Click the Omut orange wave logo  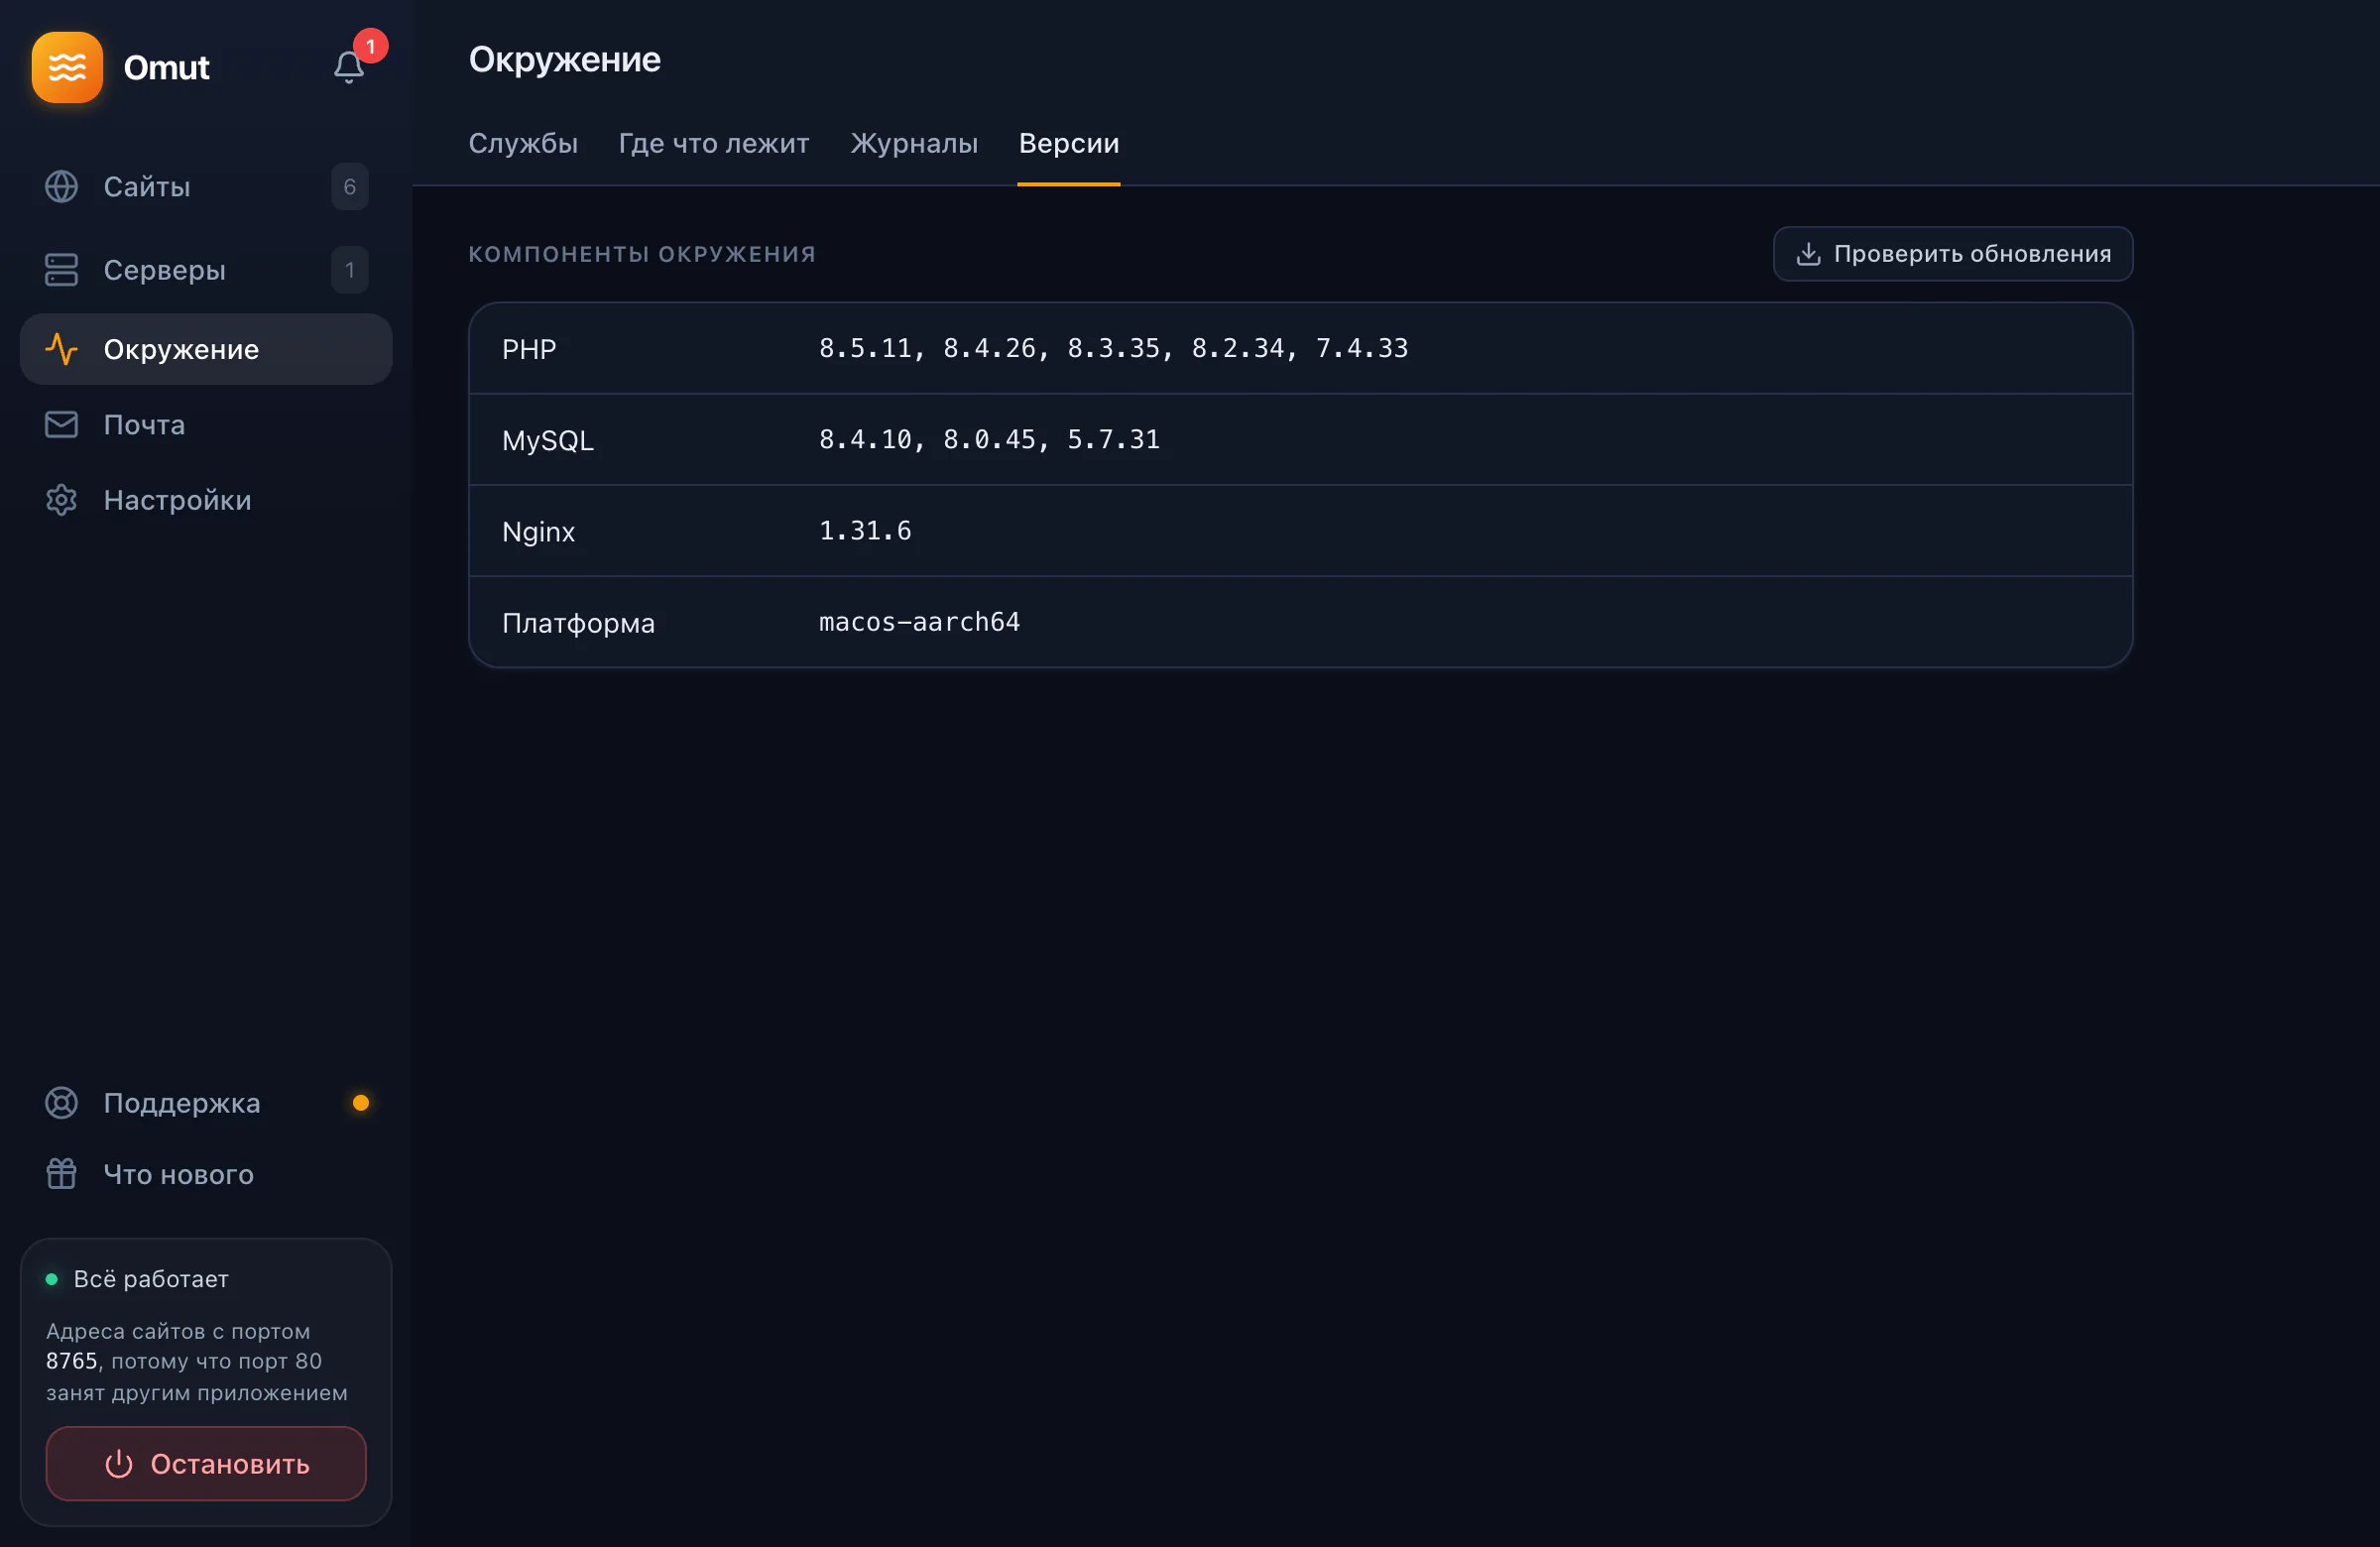67,67
